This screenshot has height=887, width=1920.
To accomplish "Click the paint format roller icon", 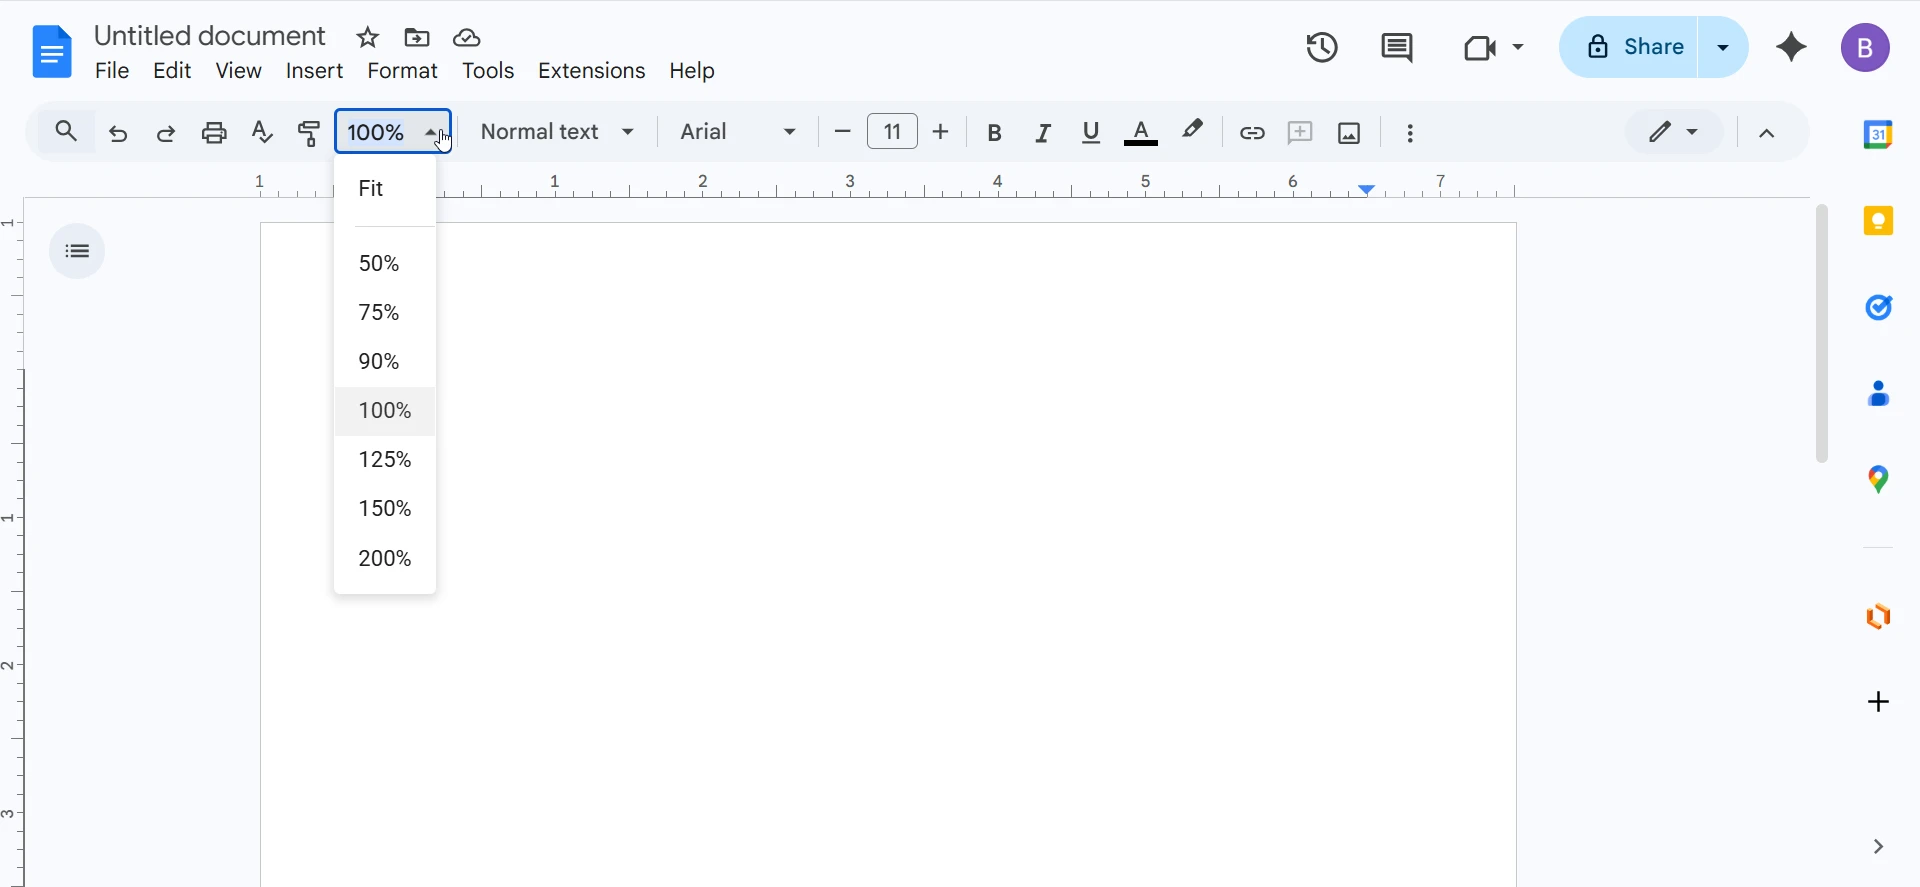I will [310, 133].
